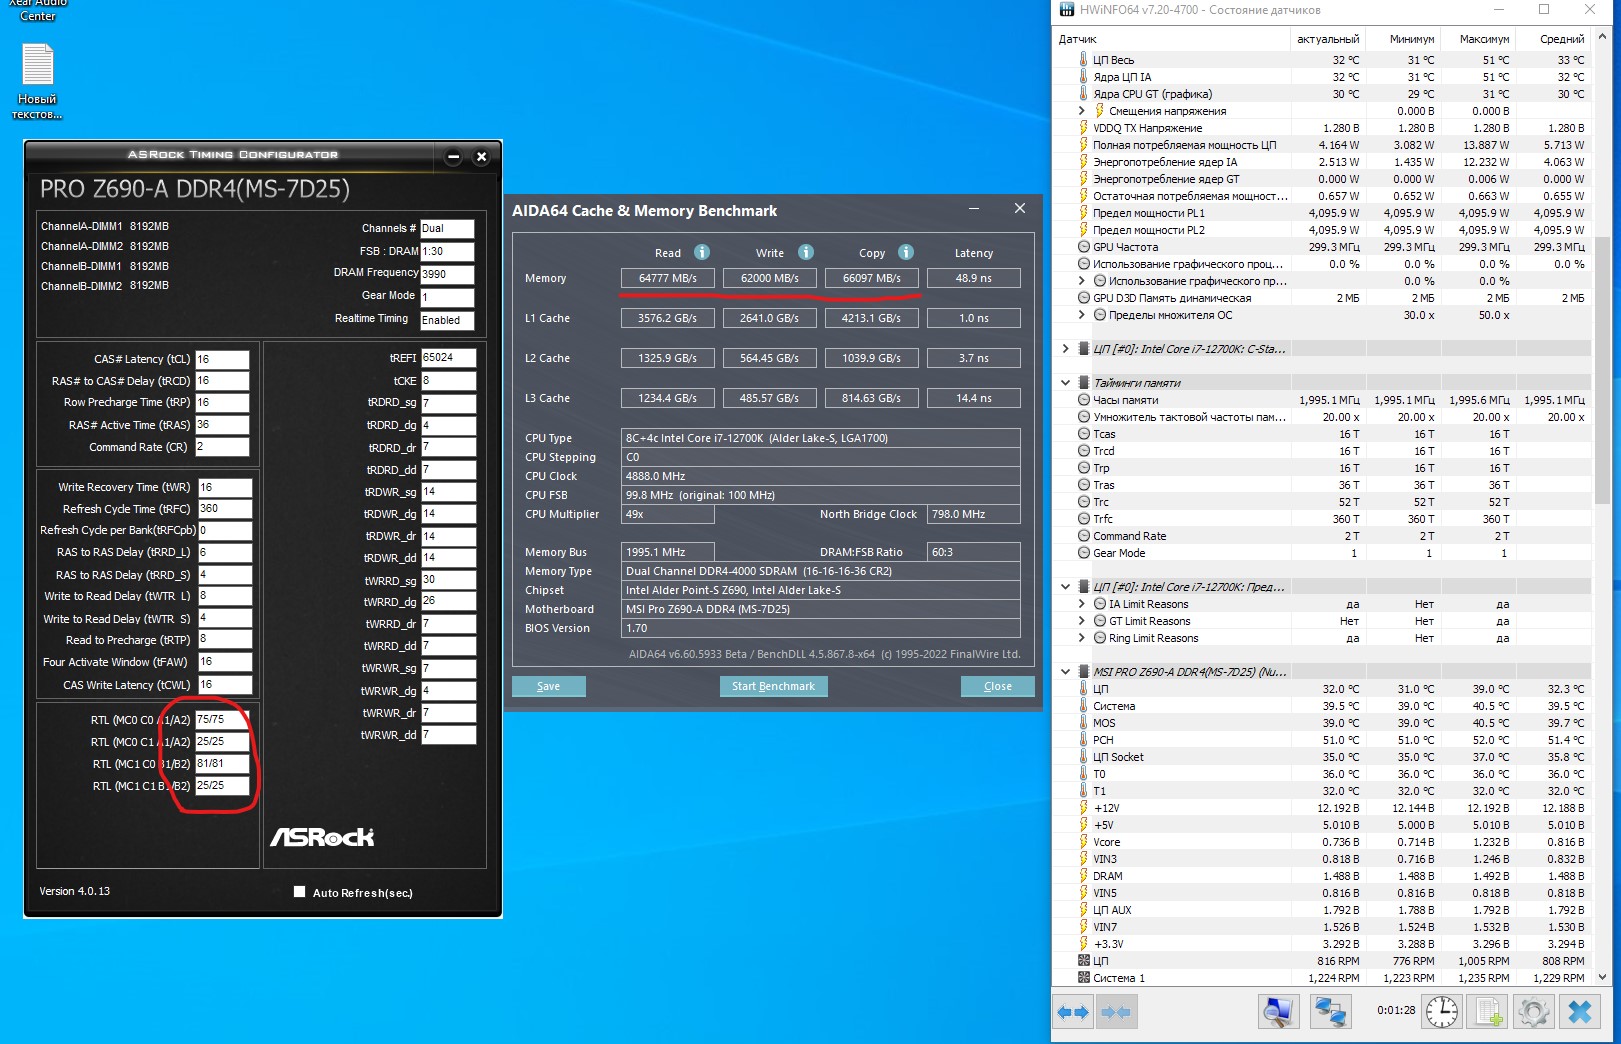
Task: Click DRAM Frequency field showing 3990
Action: tap(447, 274)
